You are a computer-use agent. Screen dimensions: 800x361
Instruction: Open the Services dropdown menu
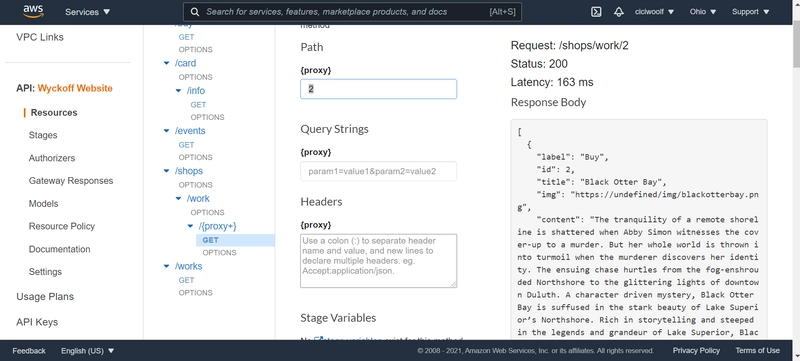coord(87,12)
